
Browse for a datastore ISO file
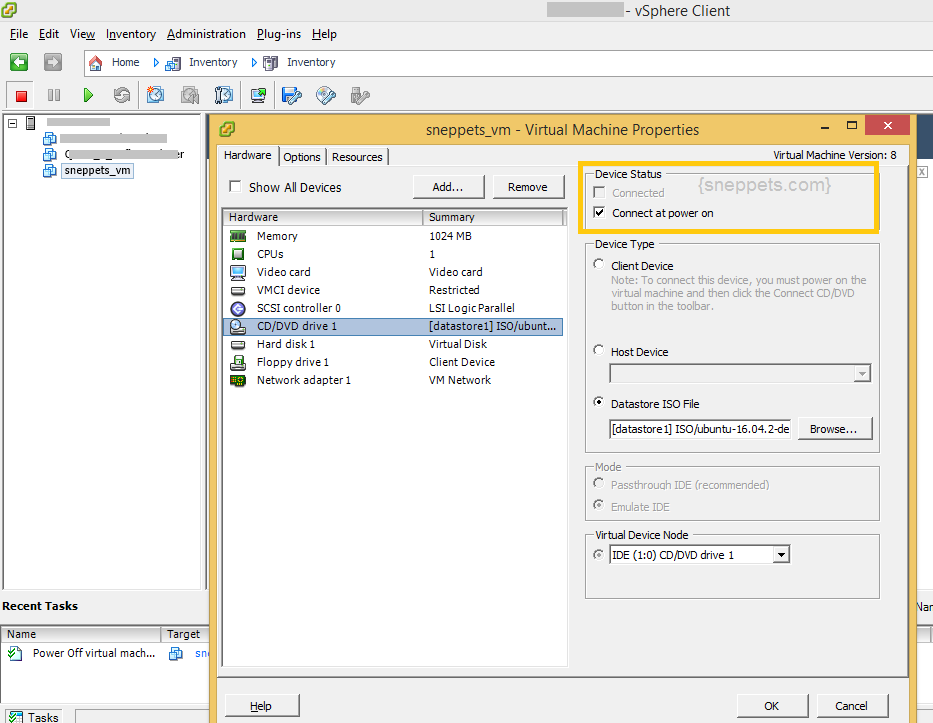[833, 428]
